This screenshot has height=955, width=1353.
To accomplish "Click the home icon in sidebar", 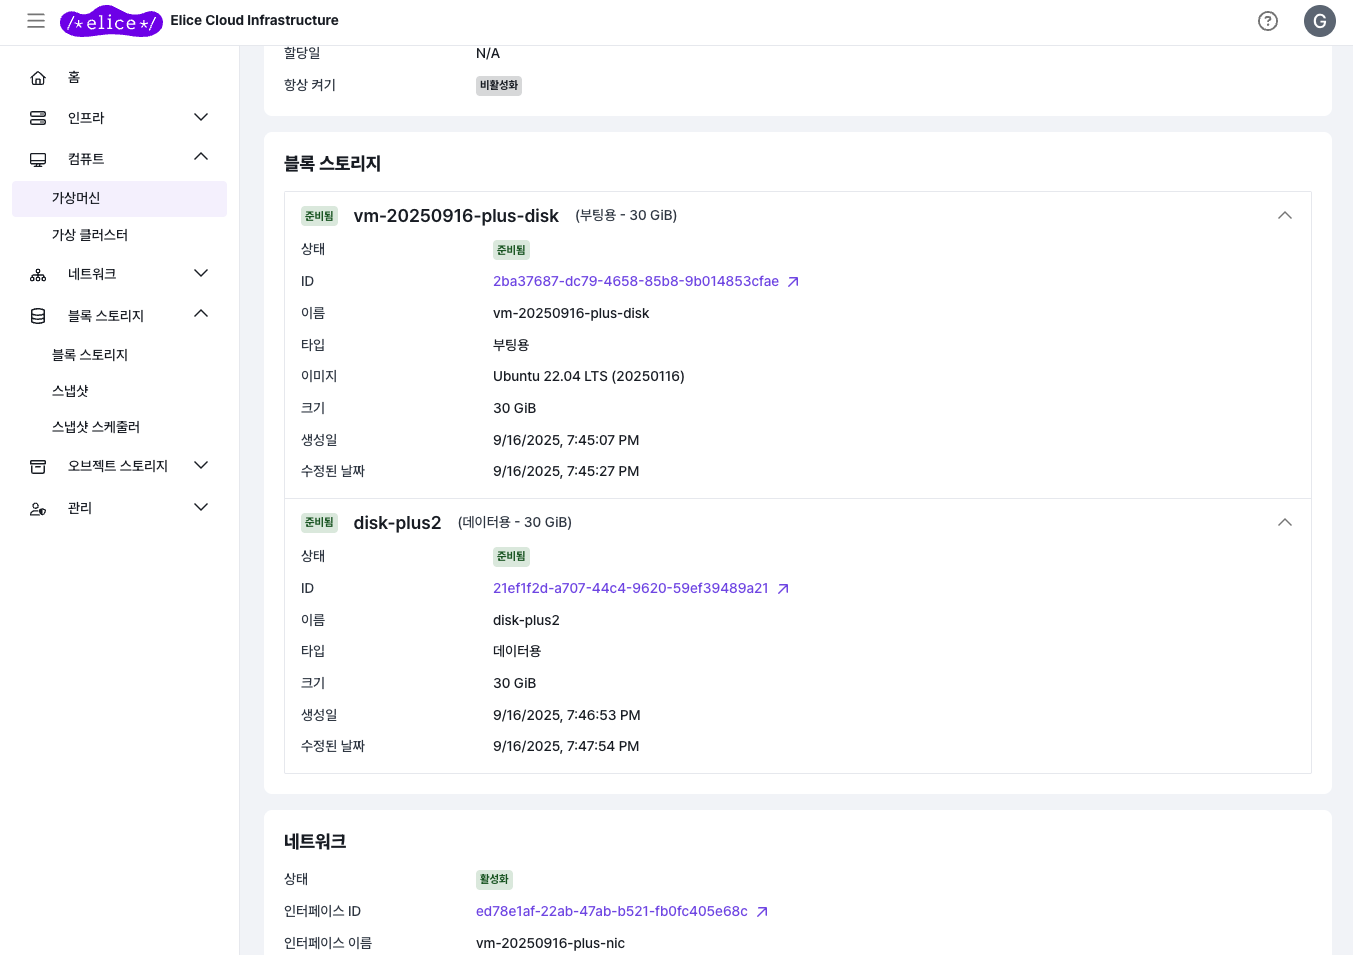I will (38, 78).
